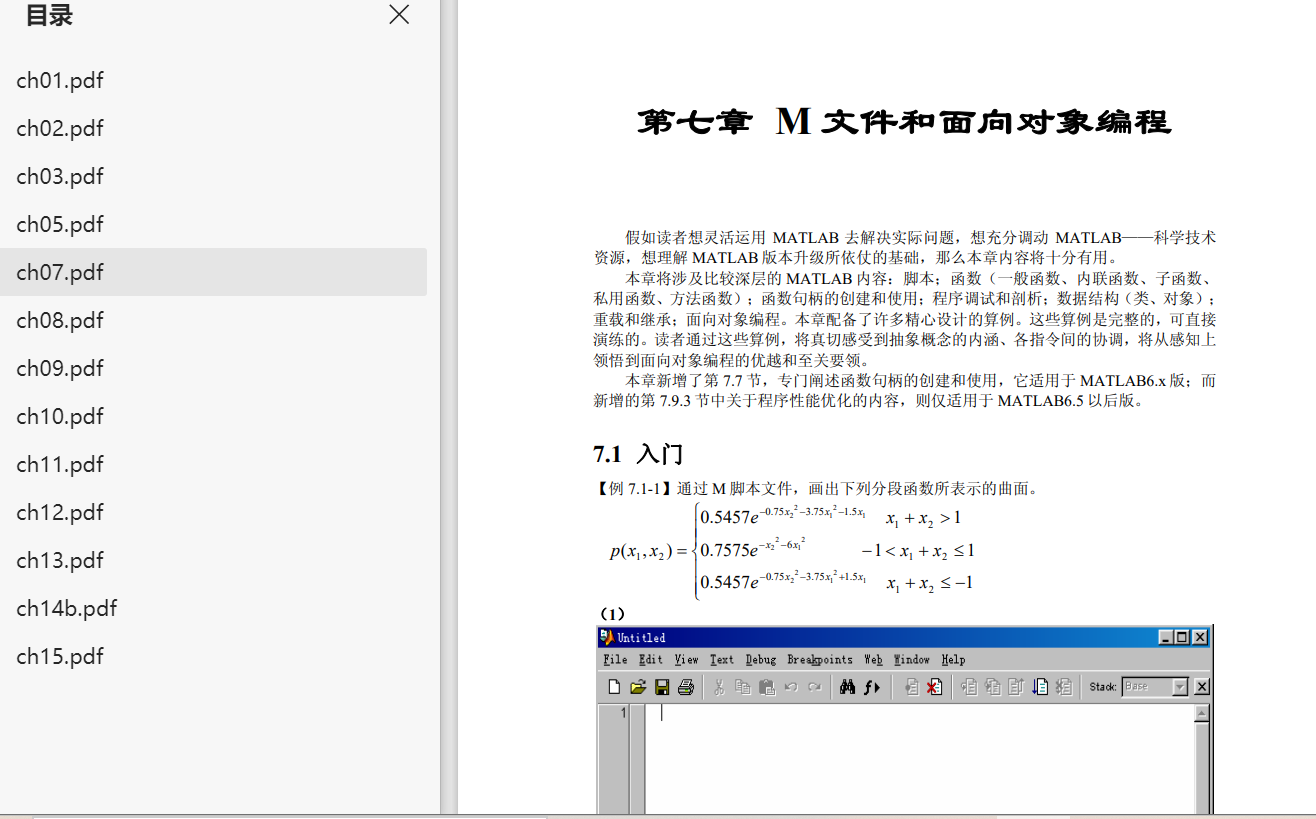This screenshot has width=1316, height=819.
Task: Jump to ch10.pdf in the sidebar
Action: (213, 416)
